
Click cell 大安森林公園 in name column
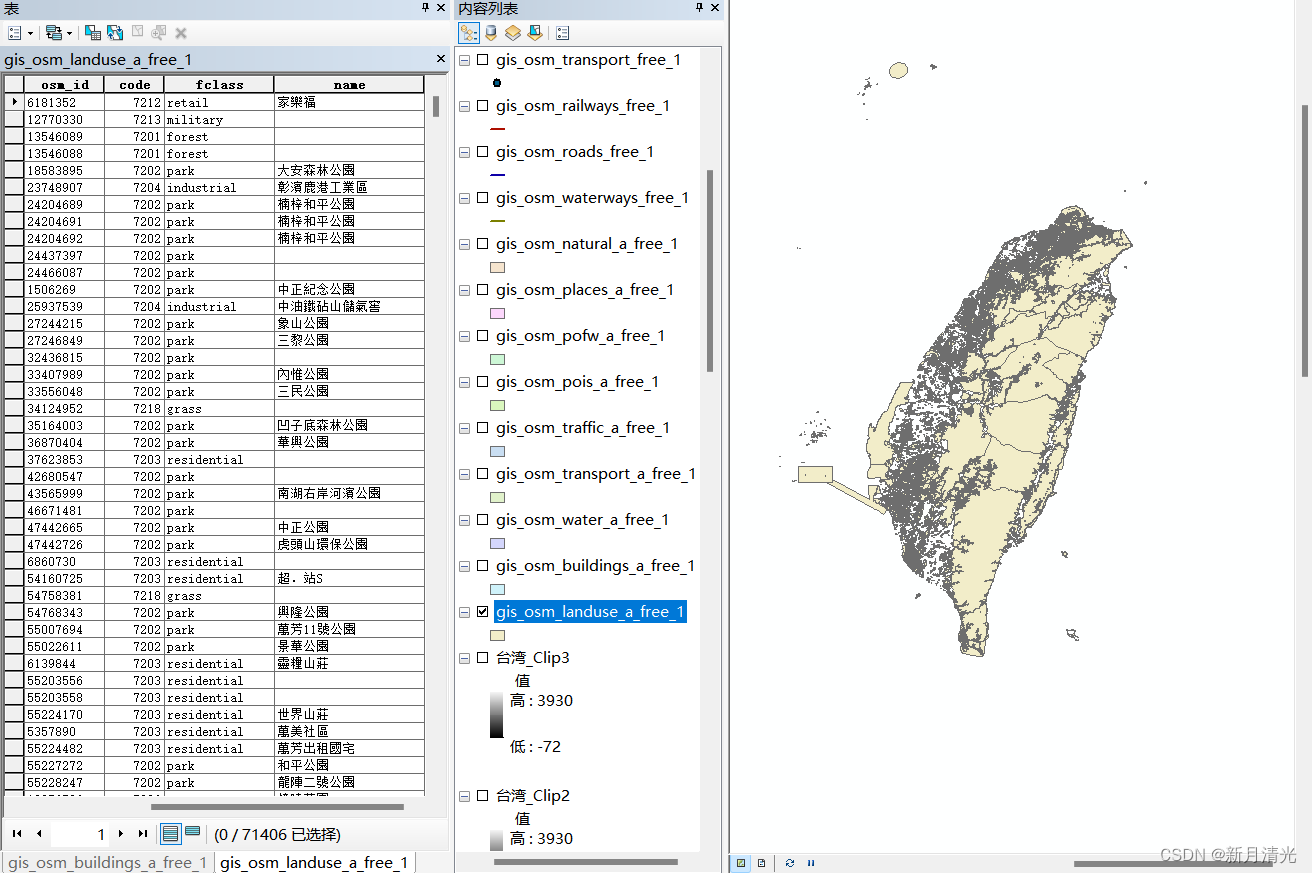[349, 170]
